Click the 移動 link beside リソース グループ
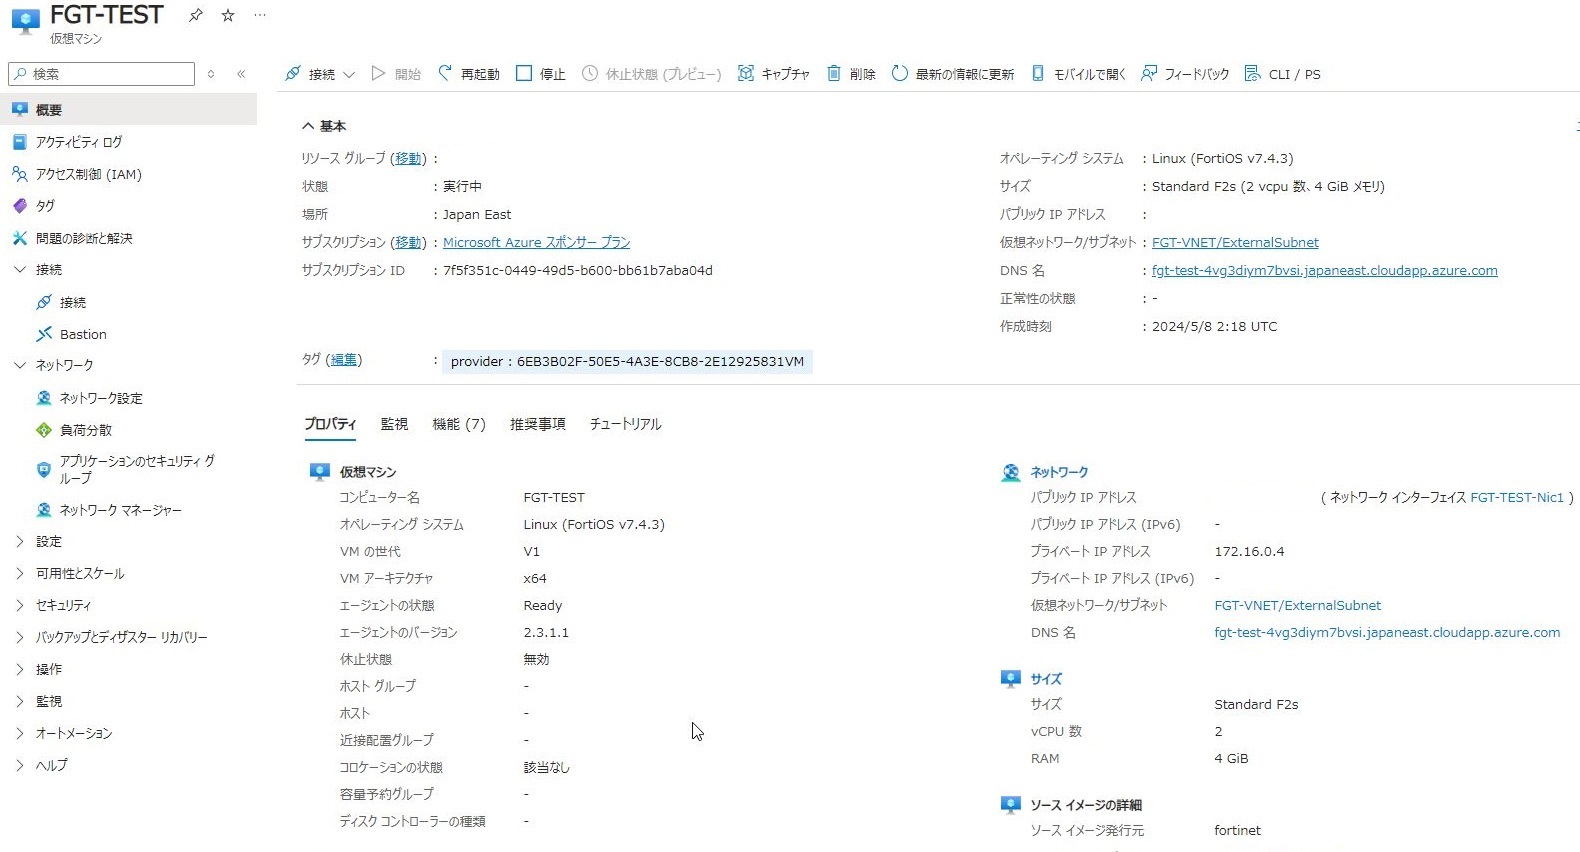Screen dimensions: 1580x852 [408, 159]
